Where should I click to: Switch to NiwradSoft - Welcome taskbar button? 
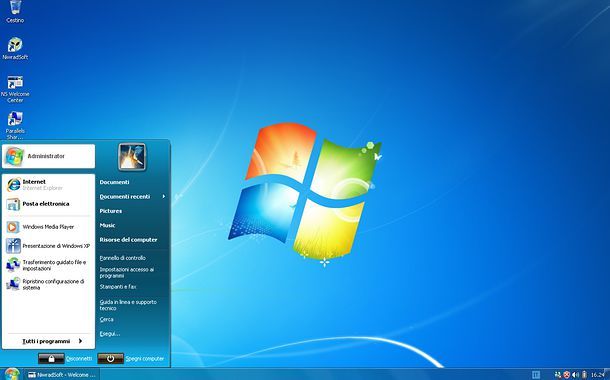pyautogui.click(x=61, y=375)
